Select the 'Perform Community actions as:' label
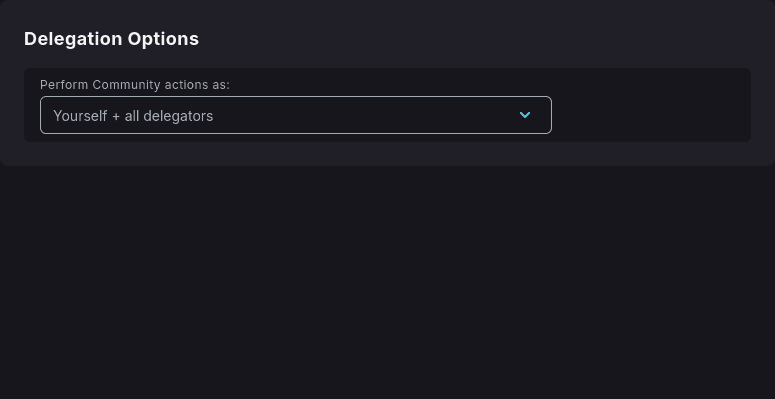Screen dimensions: 775x399 pos(135,85)
